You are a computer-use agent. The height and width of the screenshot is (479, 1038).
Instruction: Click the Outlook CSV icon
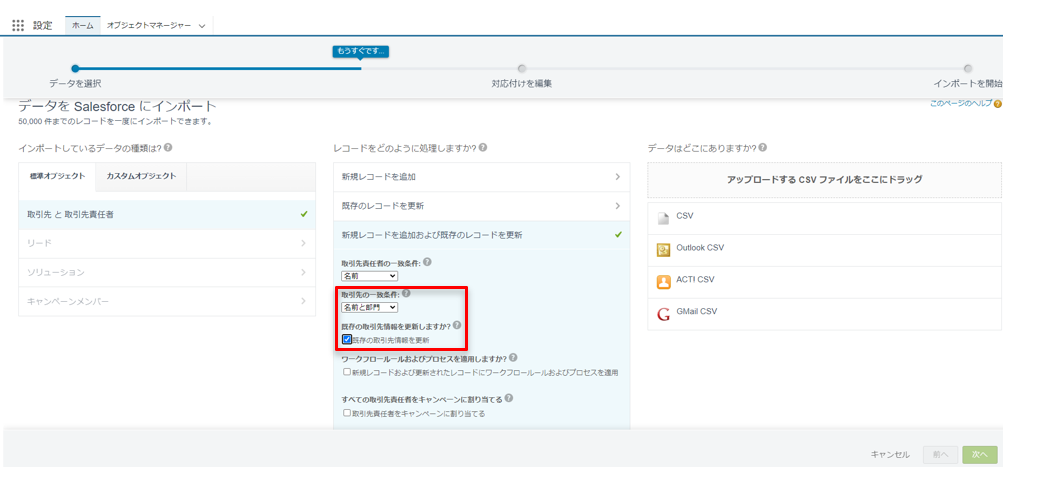(663, 250)
